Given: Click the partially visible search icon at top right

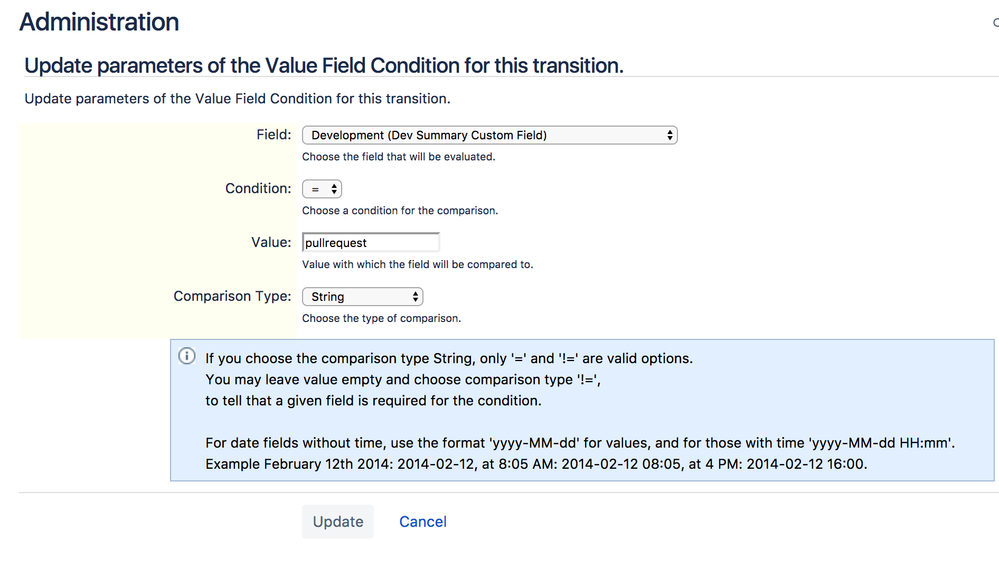Looking at the screenshot, I should click(x=995, y=23).
